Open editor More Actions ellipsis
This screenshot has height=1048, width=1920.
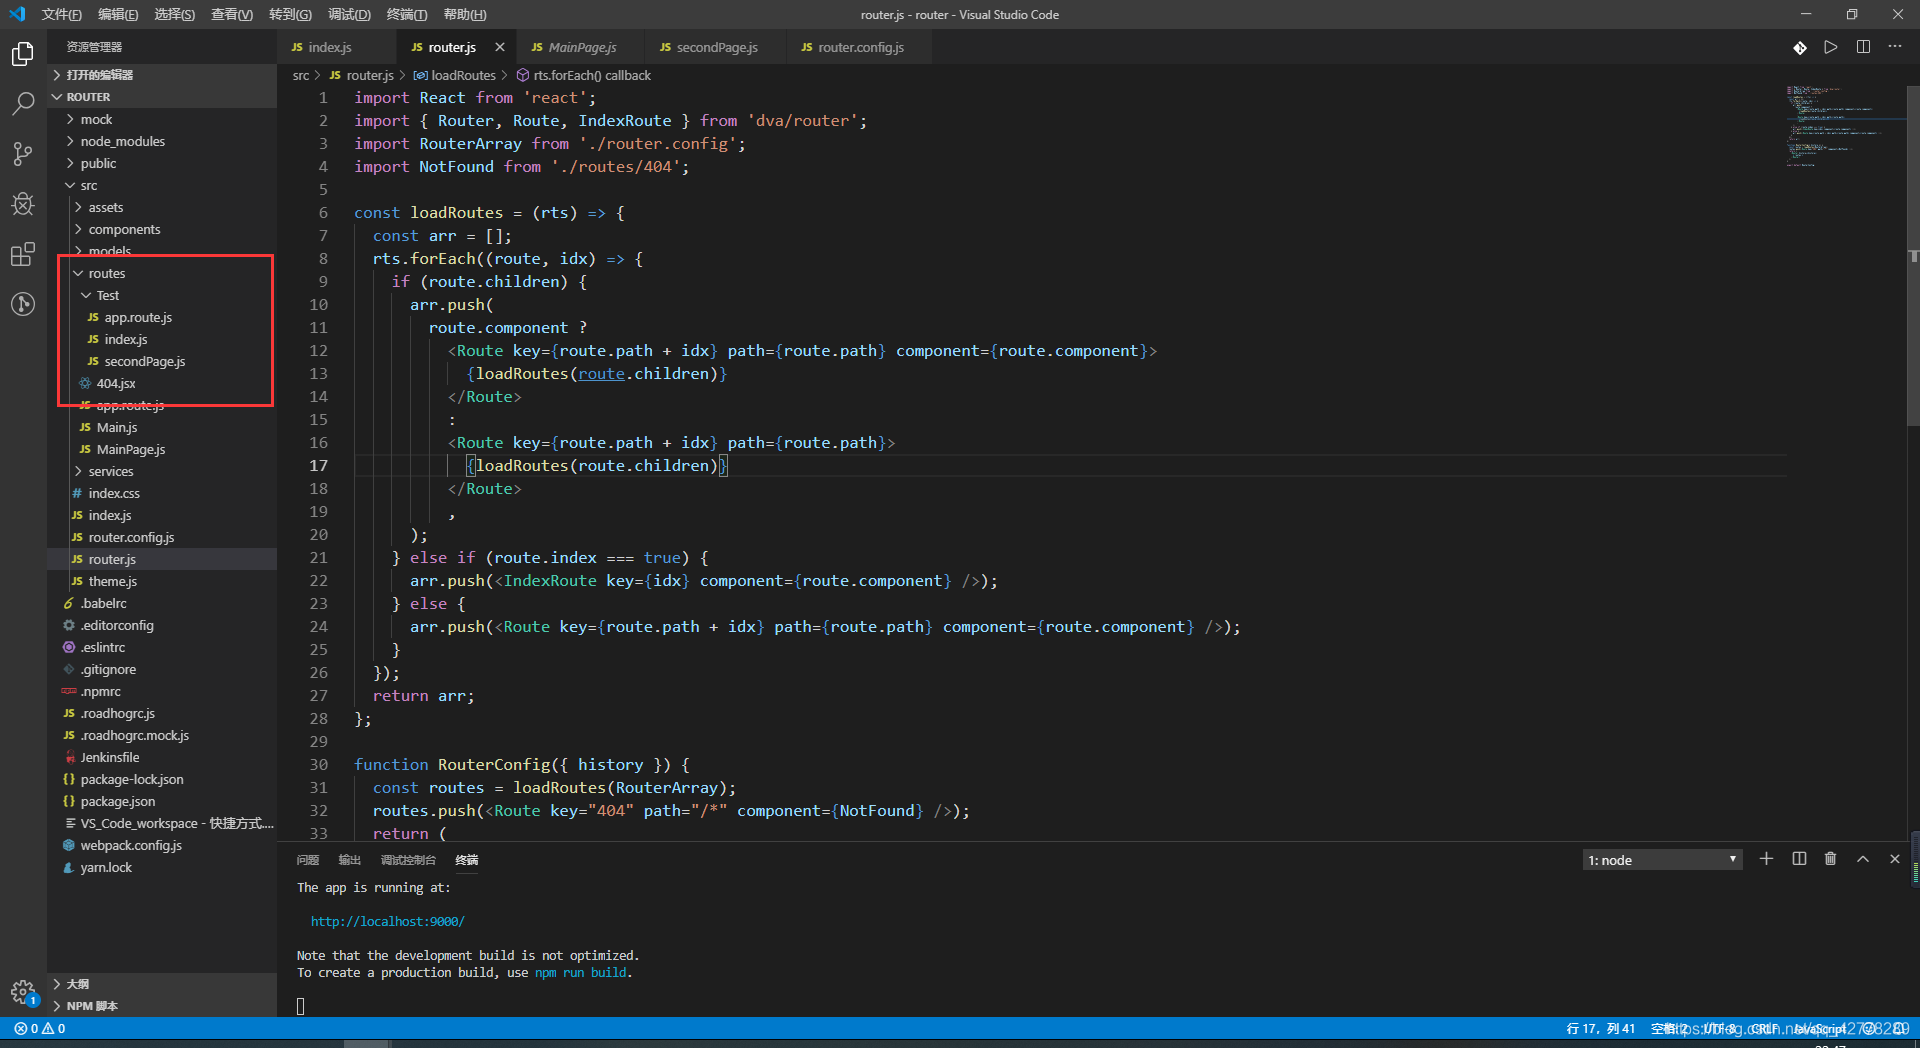(x=1895, y=47)
